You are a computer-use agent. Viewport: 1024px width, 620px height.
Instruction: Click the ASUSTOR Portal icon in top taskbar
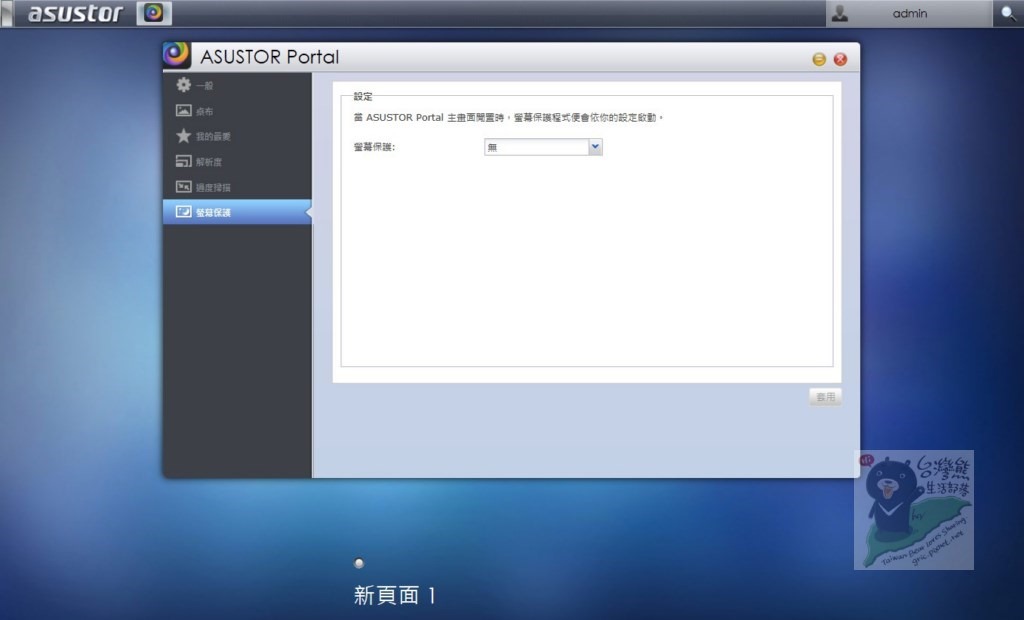point(154,12)
